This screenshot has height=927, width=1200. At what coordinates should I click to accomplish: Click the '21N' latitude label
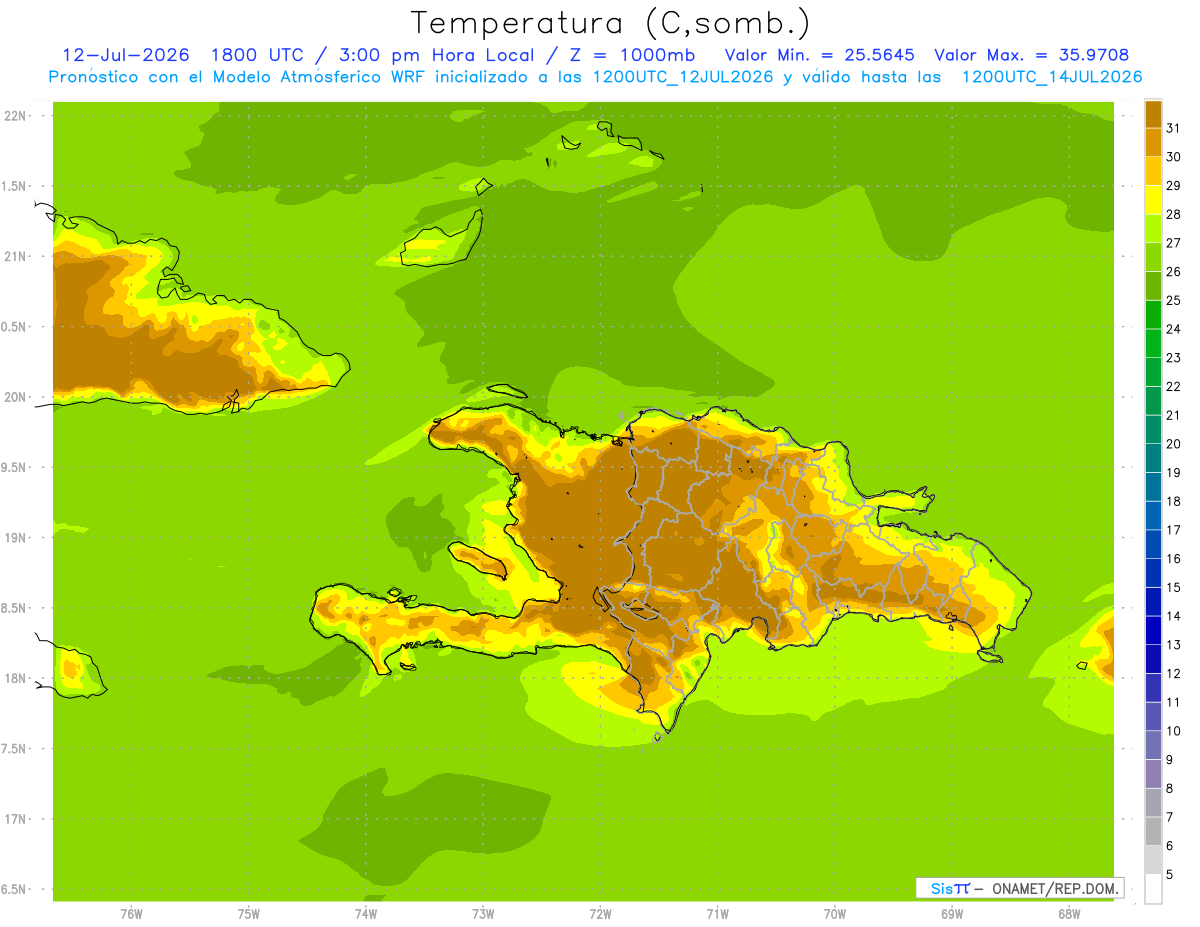coord(15,257)
